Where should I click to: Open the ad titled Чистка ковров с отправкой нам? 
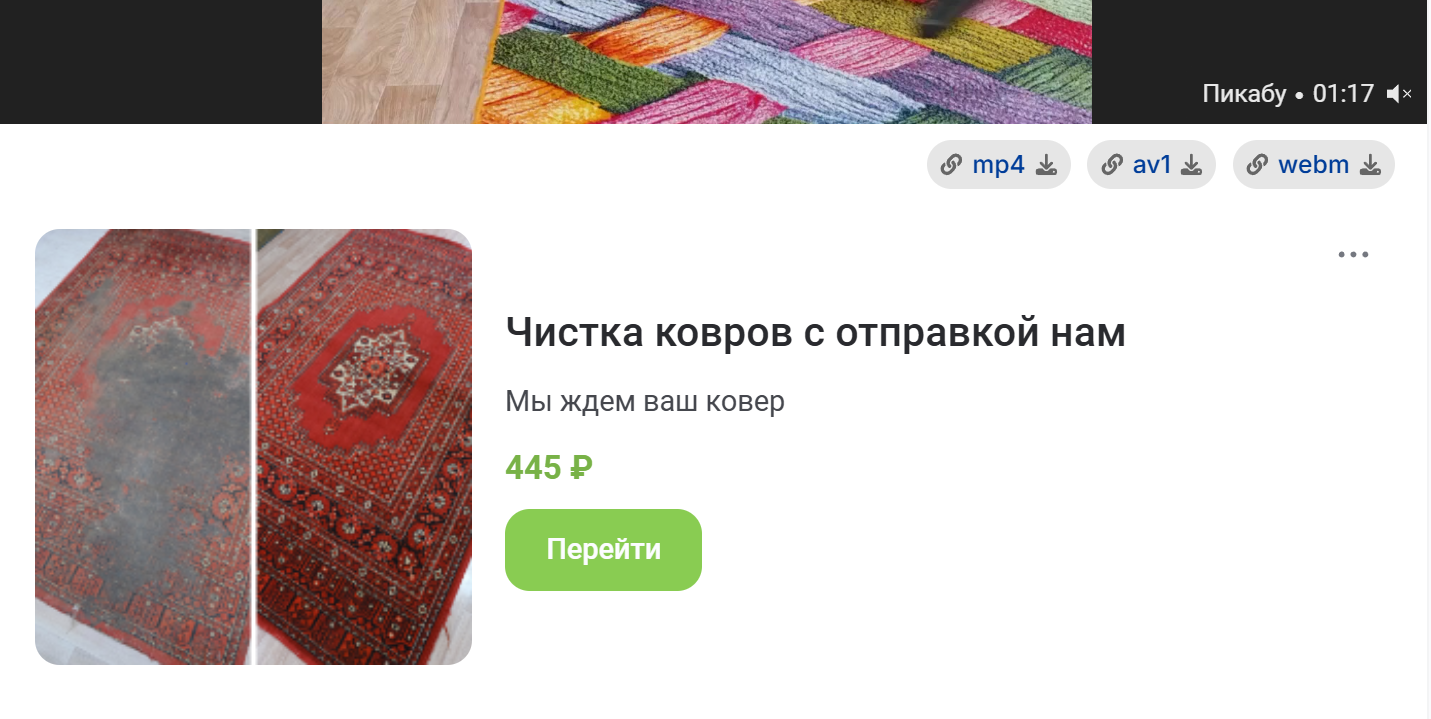coord(815,332)
